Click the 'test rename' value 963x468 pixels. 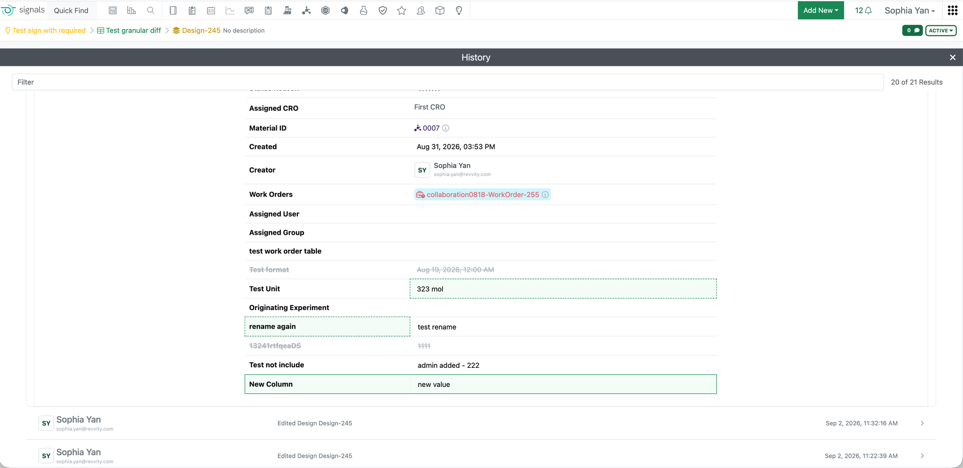click(x=437, y=327)
